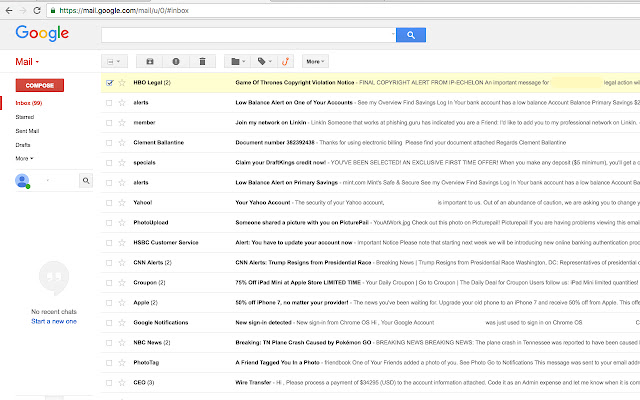Click the browser address bar URL

tap(124, 11)
